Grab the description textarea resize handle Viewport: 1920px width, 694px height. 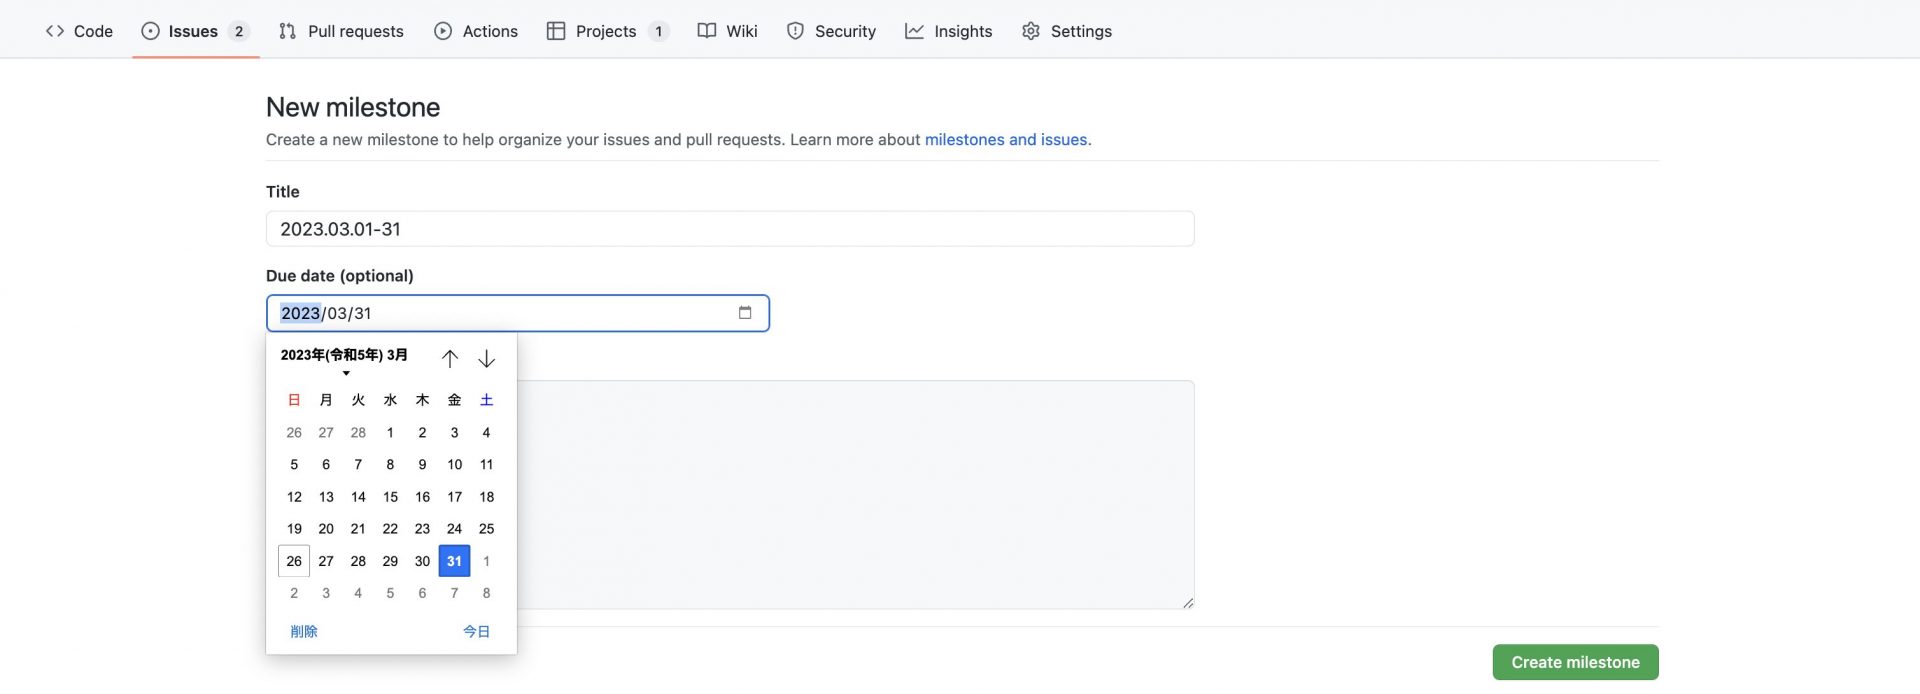pos(1187,602)
